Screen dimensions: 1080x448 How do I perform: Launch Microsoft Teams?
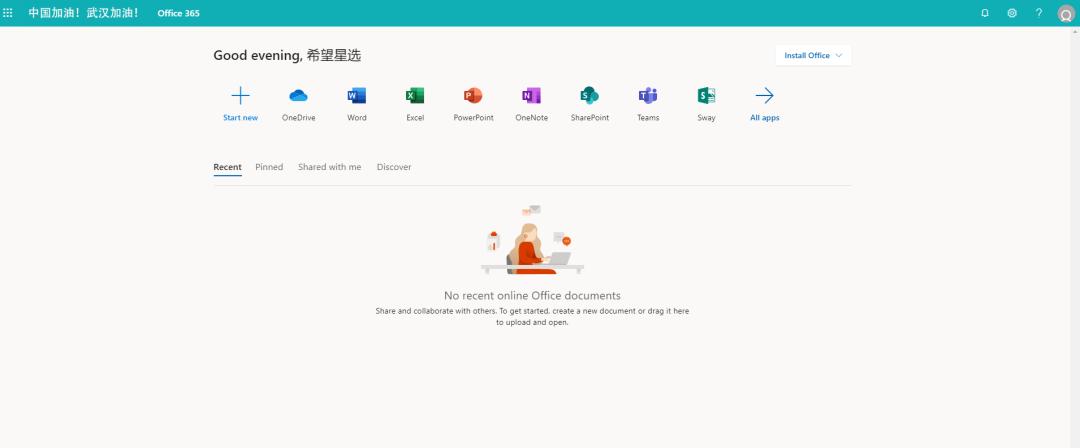648,95
